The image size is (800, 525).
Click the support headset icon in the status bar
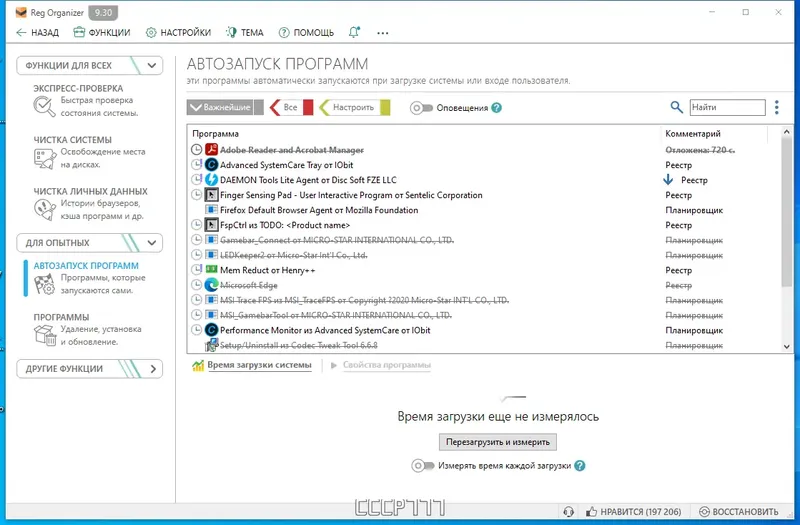[x=568, y=511]
